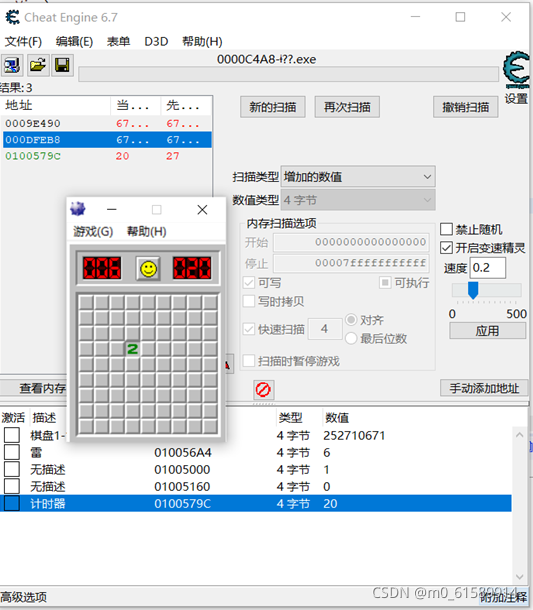The width and height of the screenshot is (533, 610).
Task: Click the 撤销扫描 button
Action: [466, 107]
